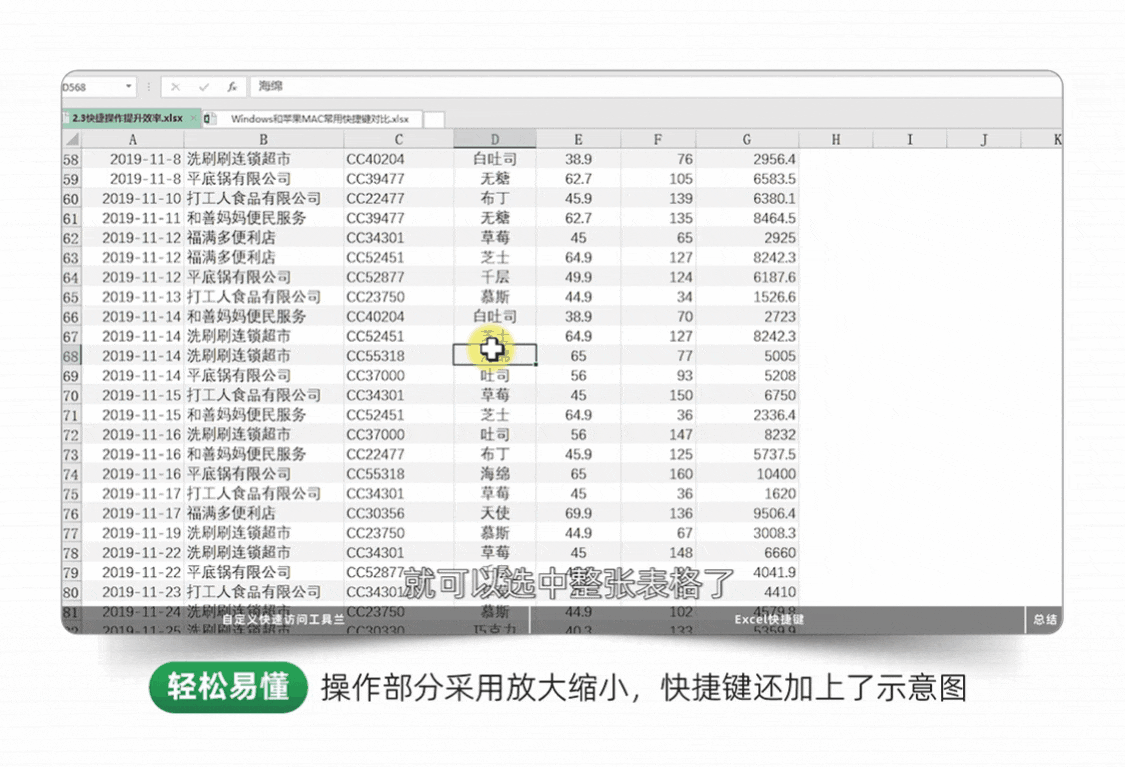The height and width of the screenshot is (767, 1125).
Task: Select column C header
Action: pyautogui.click(x=398, y=139)
